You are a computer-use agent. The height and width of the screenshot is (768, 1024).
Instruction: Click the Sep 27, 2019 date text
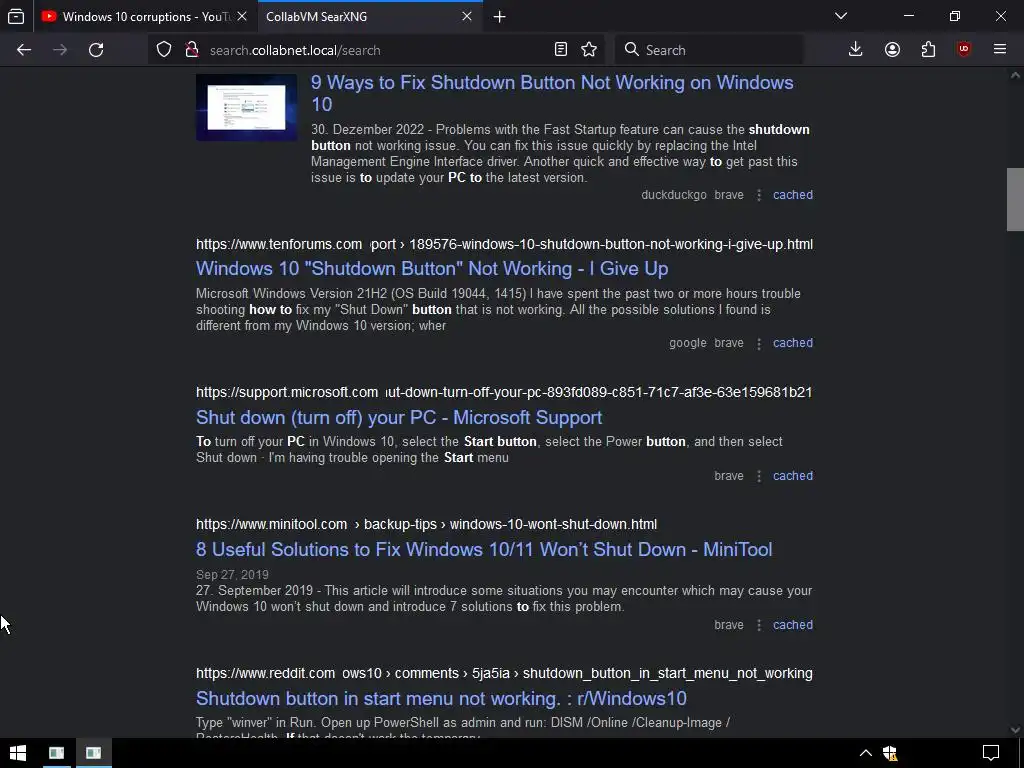point(232,575)
